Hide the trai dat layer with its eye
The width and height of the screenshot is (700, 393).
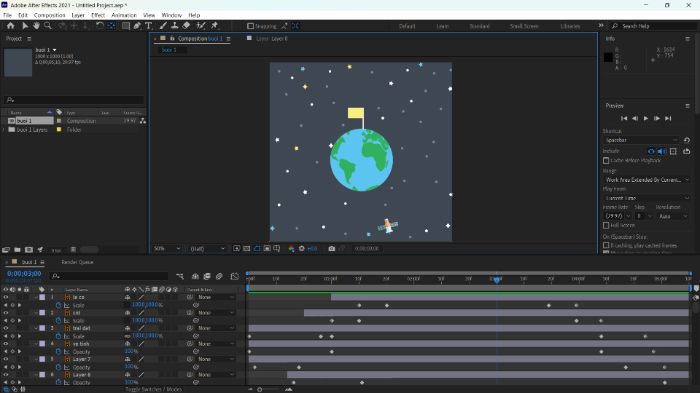click(x=6, y=328)
